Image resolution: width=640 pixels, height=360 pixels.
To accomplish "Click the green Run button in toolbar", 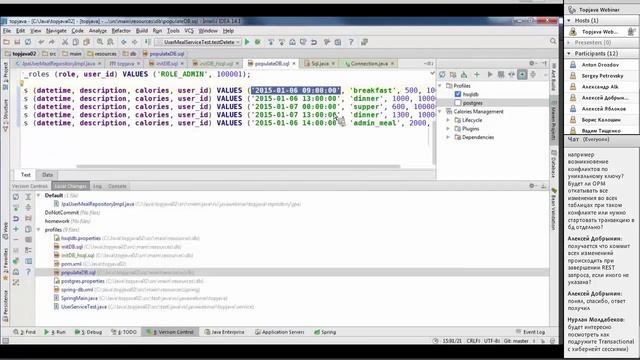I will (x=247, y=42).
